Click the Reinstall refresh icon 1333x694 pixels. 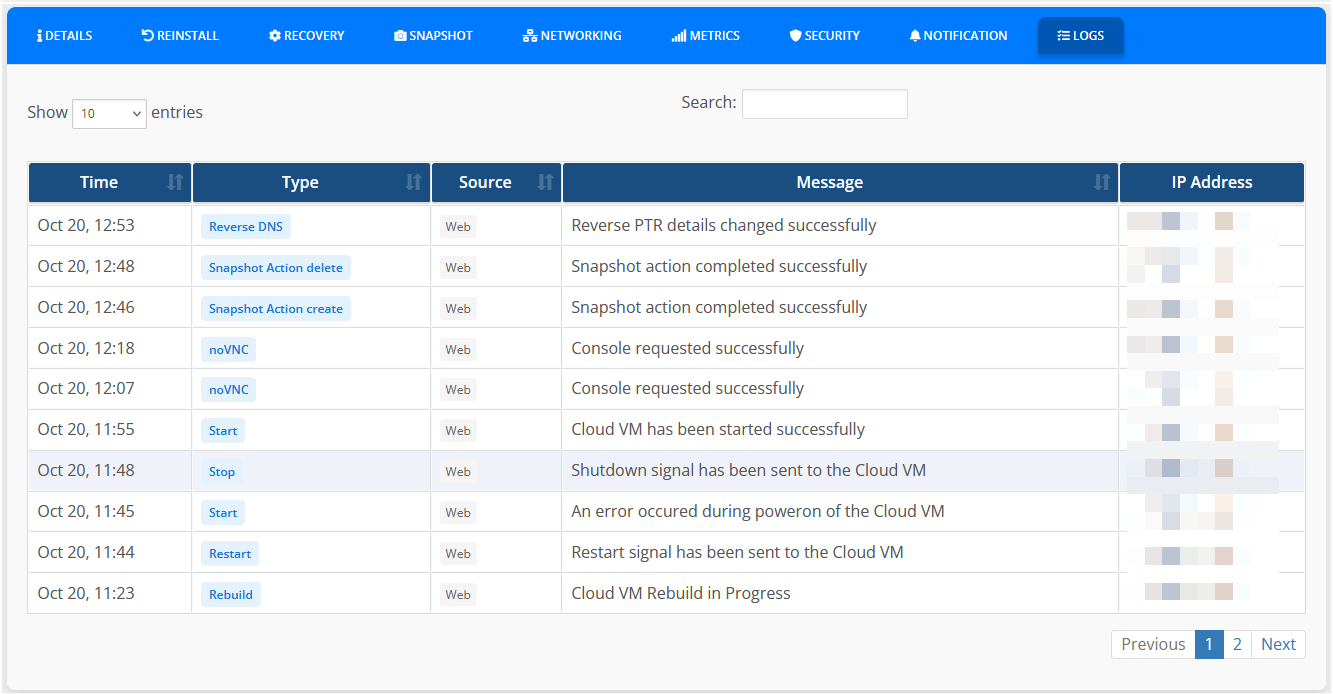(x=146, y=35)
